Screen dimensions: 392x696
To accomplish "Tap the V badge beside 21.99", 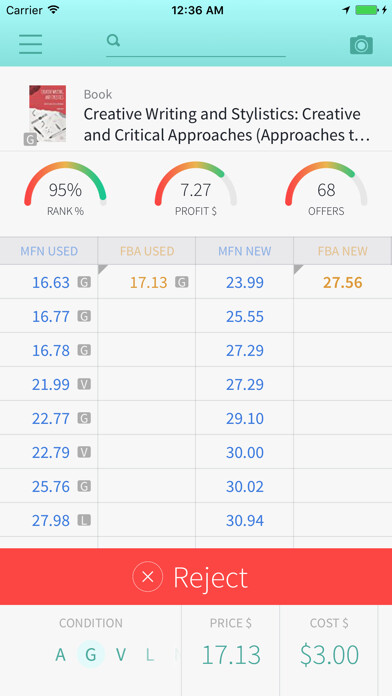I will pos(84,384).
